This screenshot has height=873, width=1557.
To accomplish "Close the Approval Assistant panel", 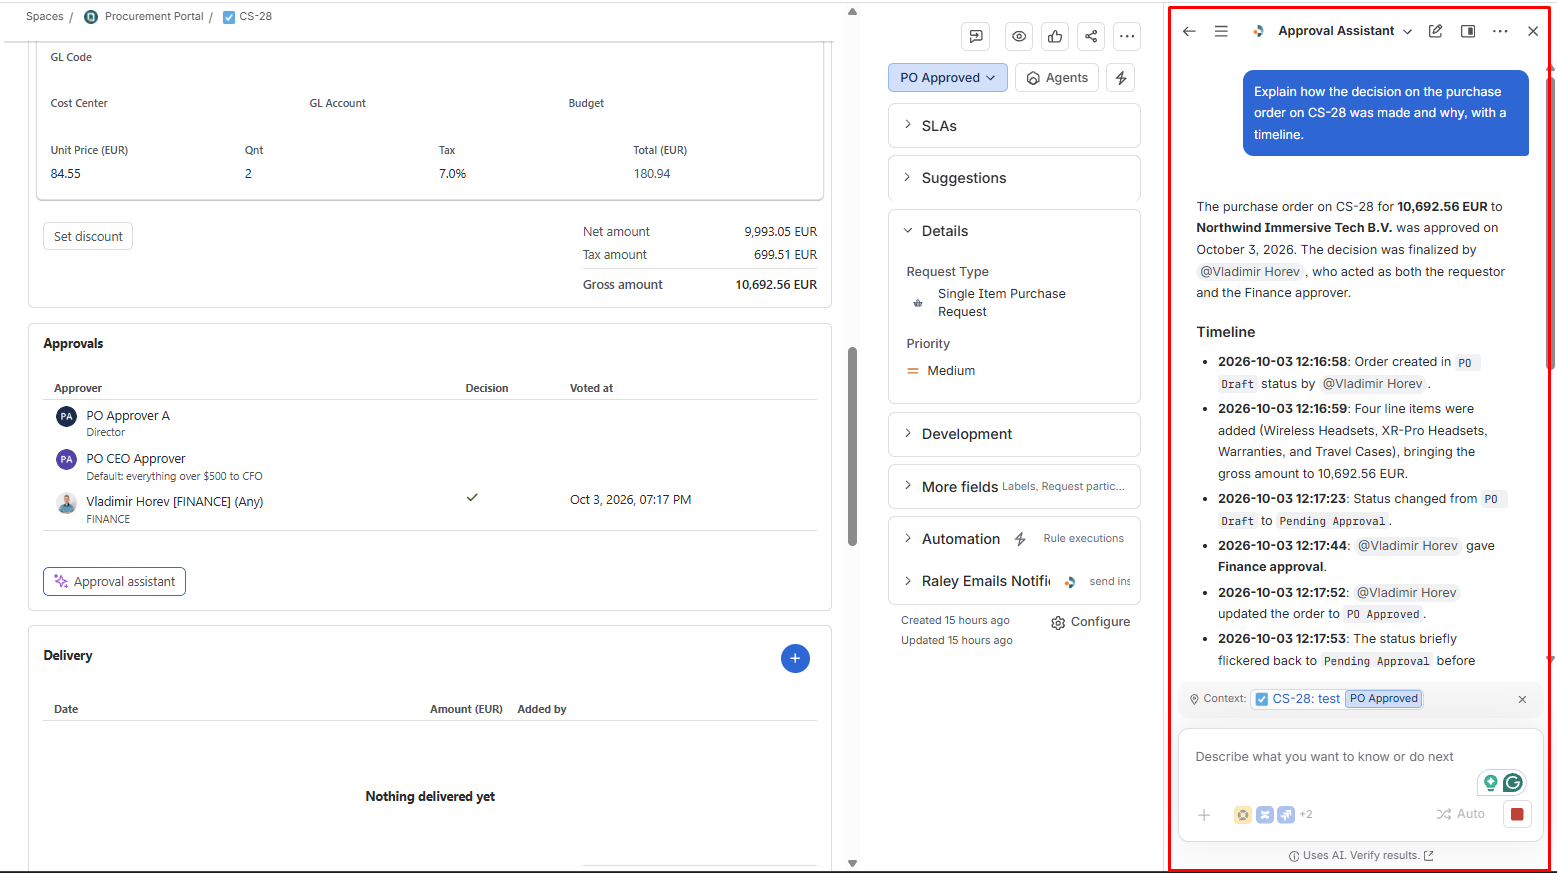I will (x=1533, y=31).
